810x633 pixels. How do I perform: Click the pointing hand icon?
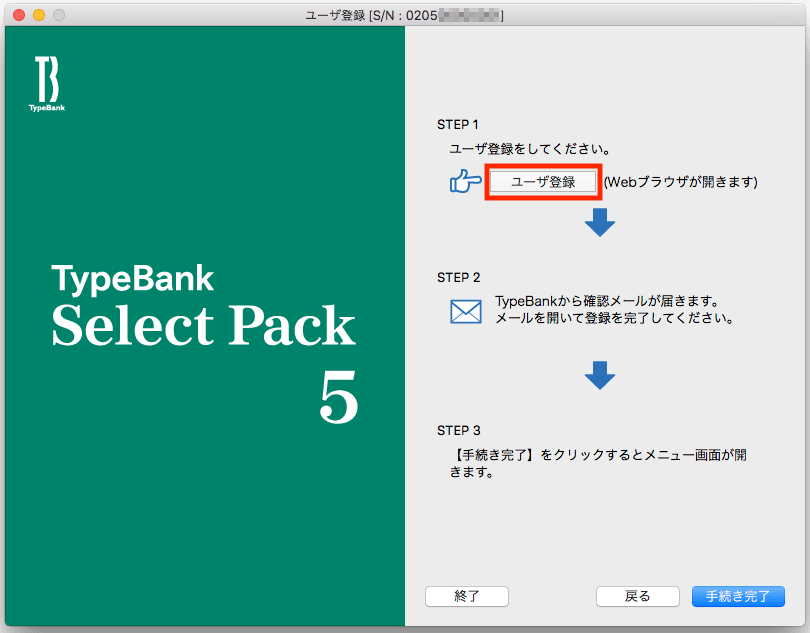465,181
